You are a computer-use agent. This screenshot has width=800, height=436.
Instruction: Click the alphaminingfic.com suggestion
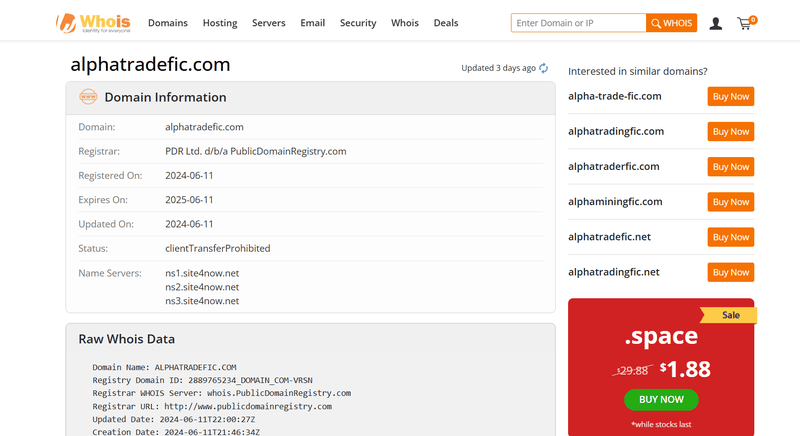(x=615, y=202)
